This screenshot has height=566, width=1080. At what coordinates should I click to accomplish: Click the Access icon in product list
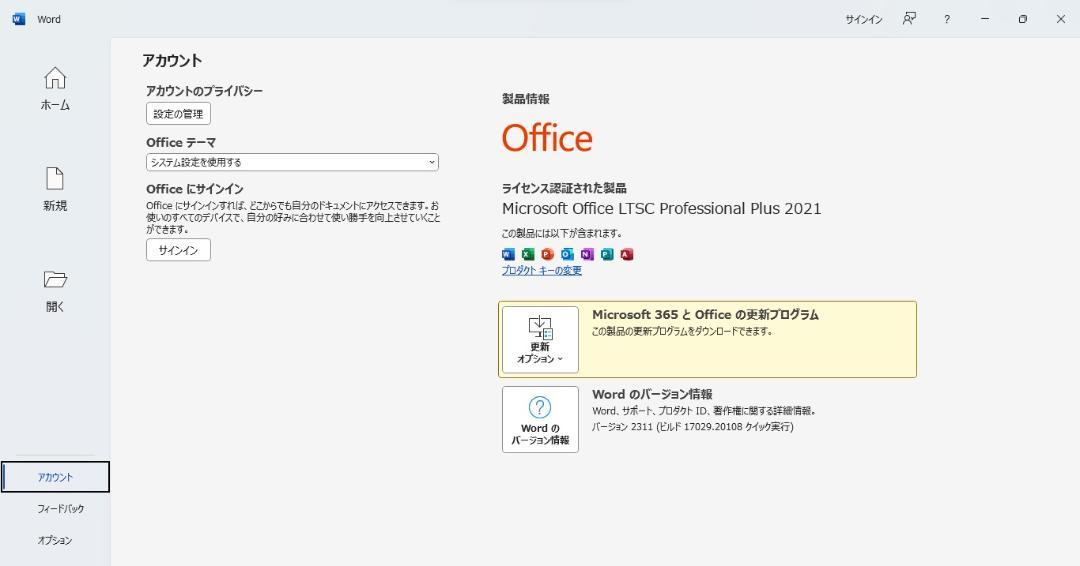[627, 254]
